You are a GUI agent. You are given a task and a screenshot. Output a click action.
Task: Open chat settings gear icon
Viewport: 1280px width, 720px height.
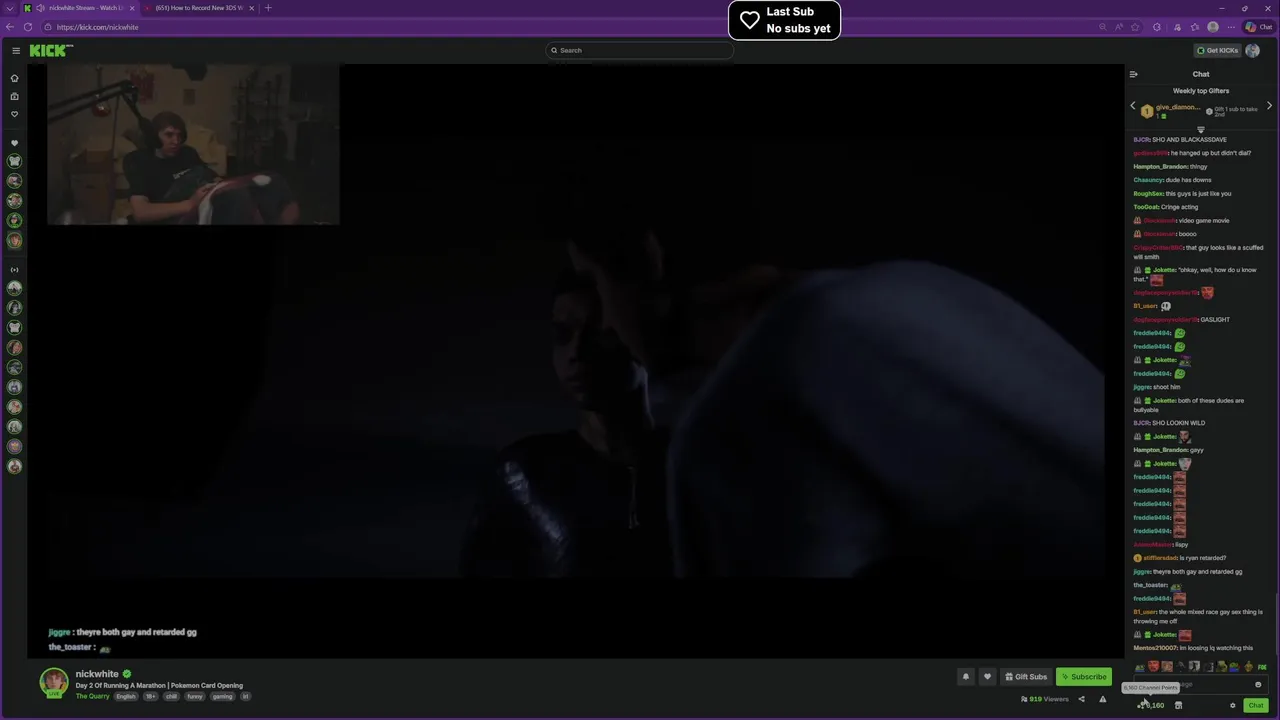click(x=1232, y=705)
